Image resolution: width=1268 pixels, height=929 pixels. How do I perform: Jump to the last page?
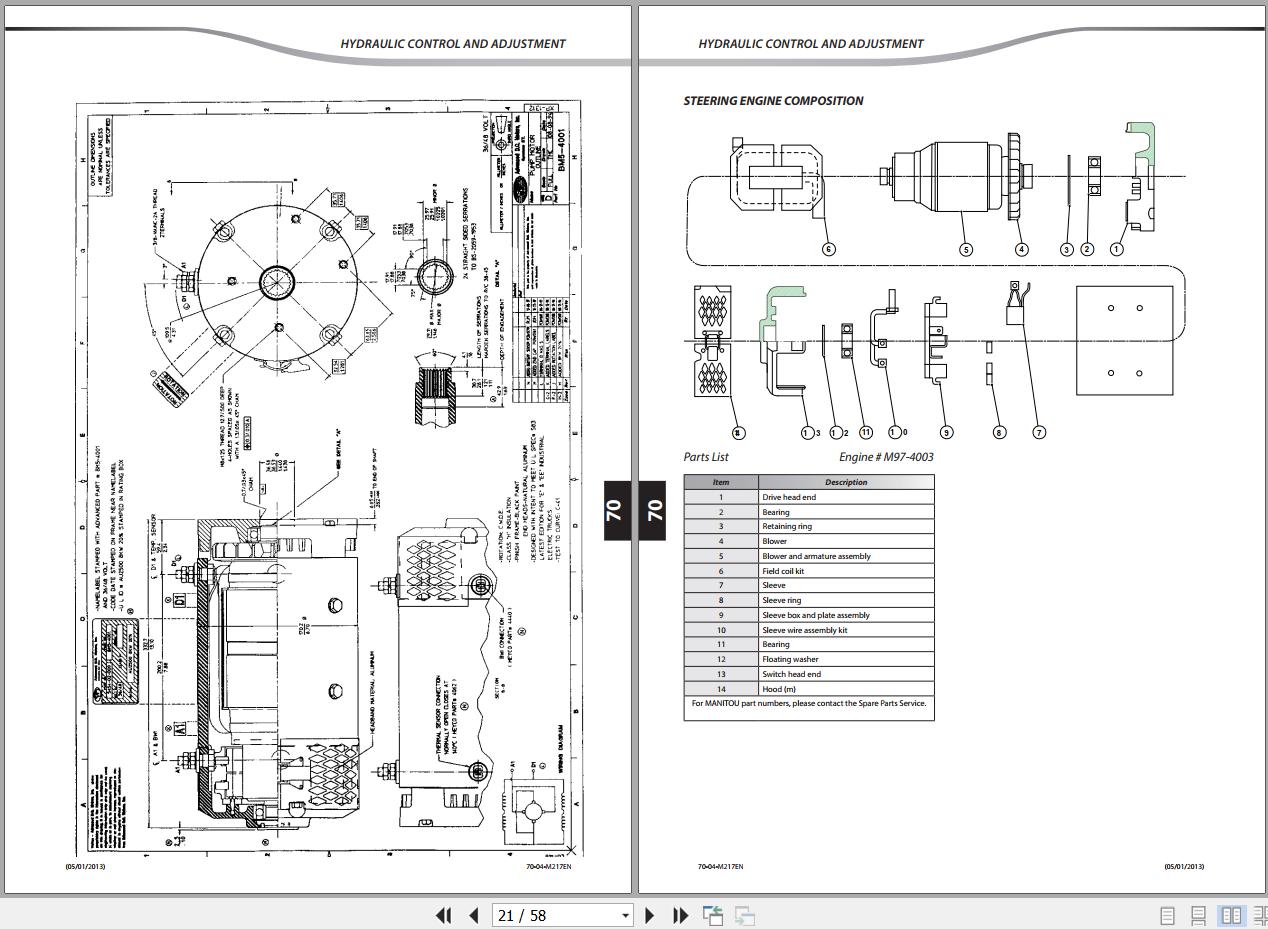coord(680,915)
